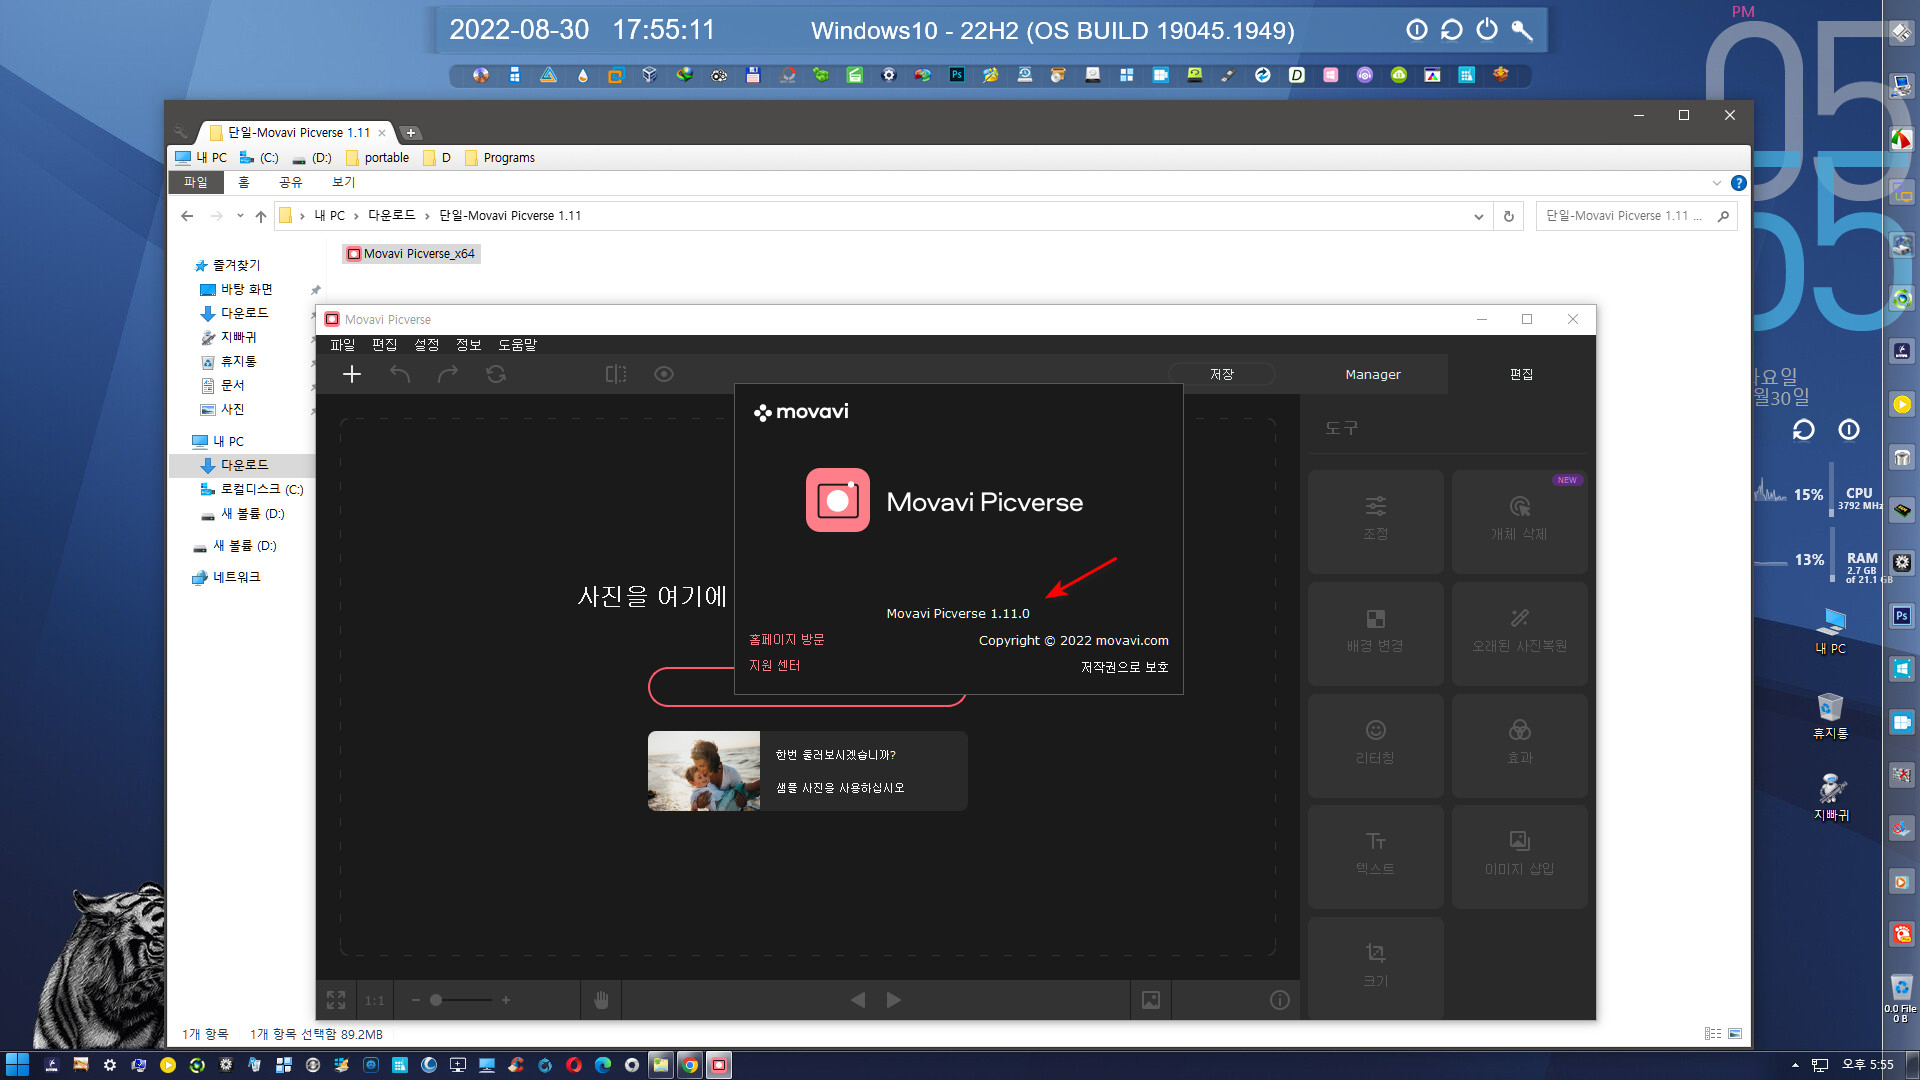Add a new Explorer tab
The width and height of the screenshot is (1920, 1080).
click(x=410, y=133)
